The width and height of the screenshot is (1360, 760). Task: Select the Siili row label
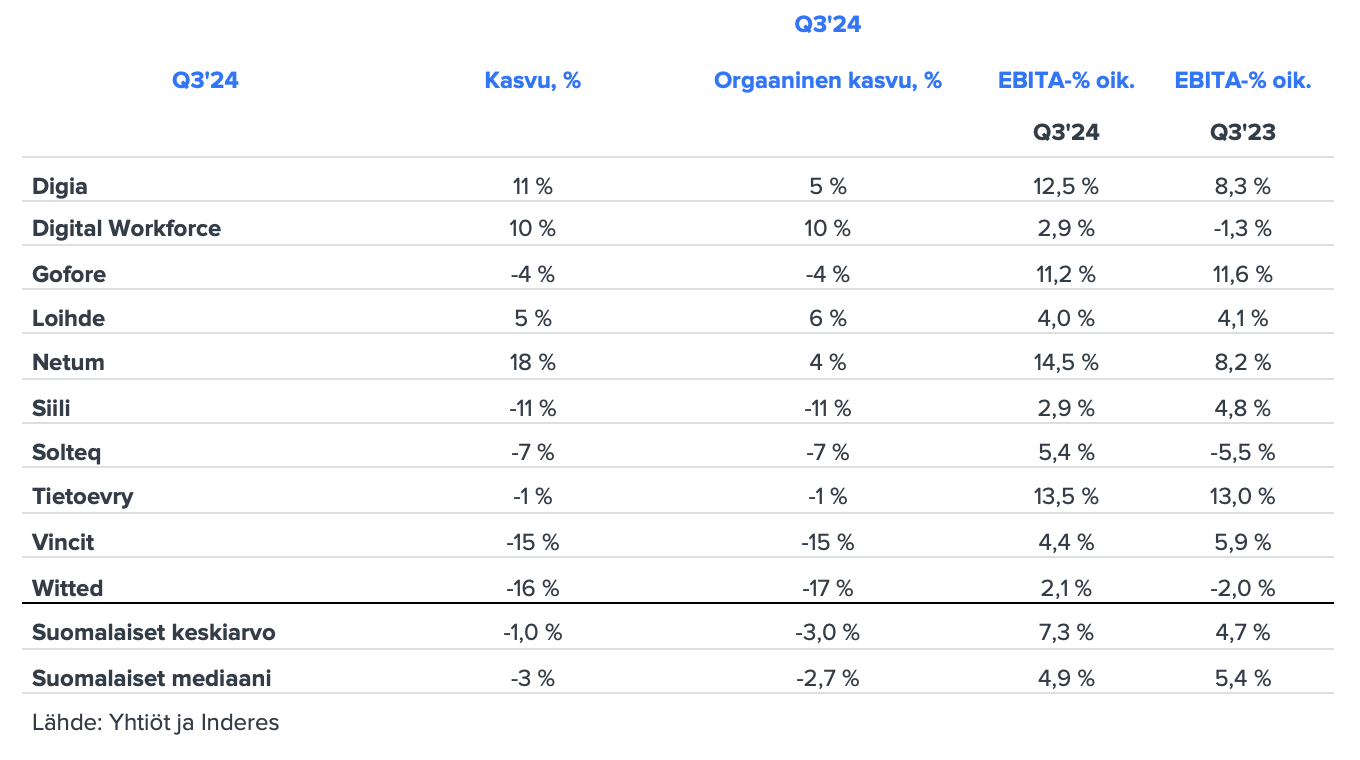[51, 408]
